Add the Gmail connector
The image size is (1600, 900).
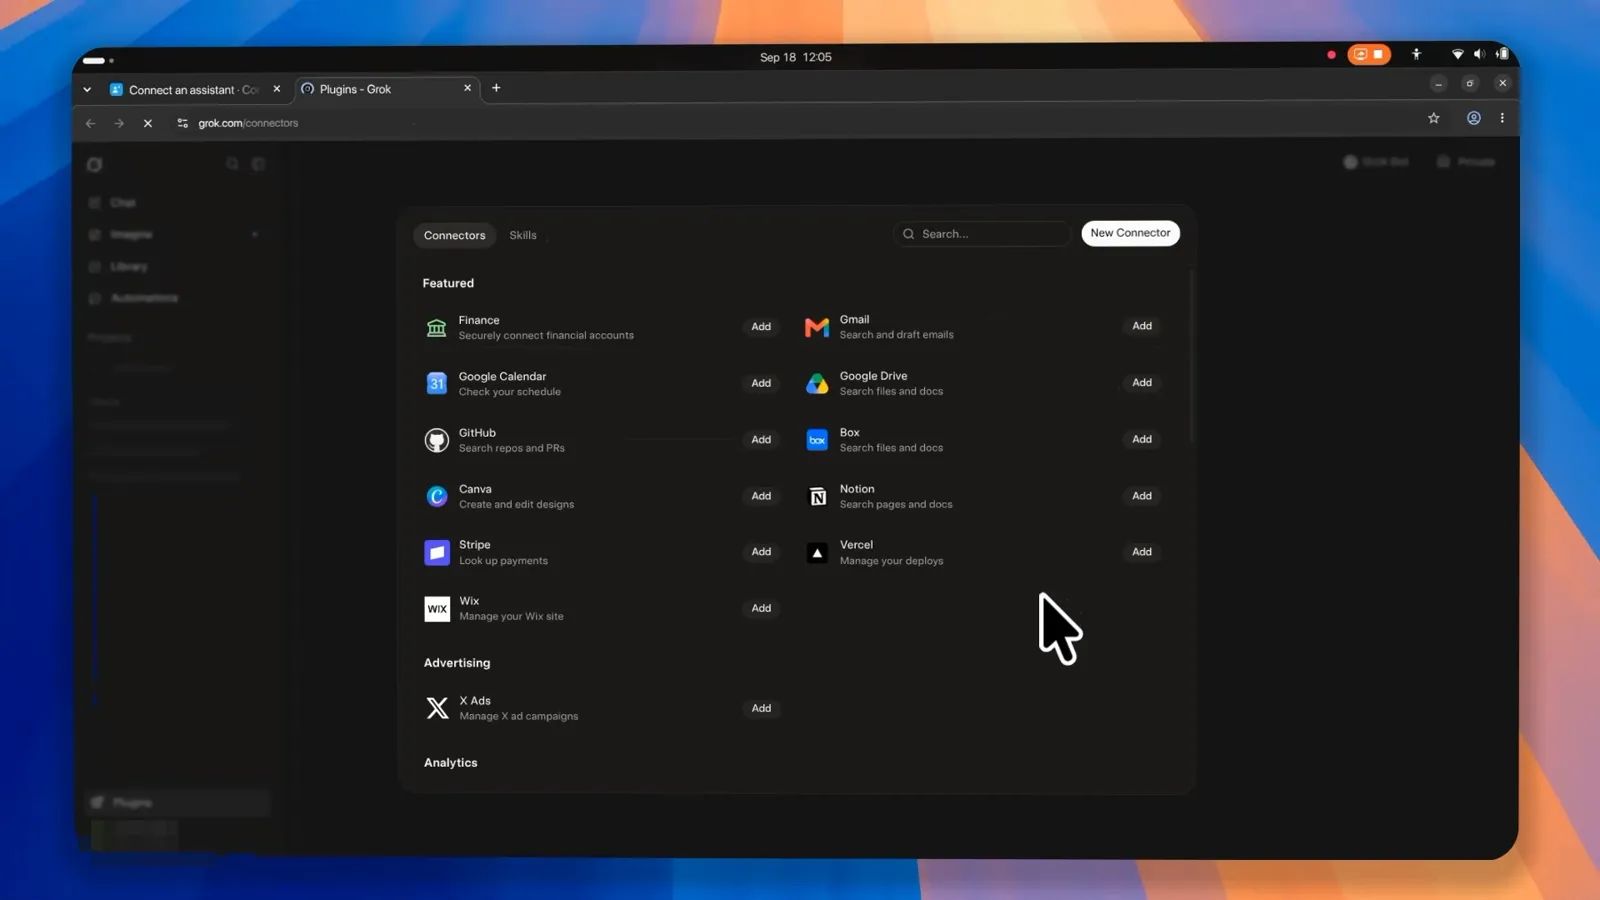click(x=1142, y=326)
